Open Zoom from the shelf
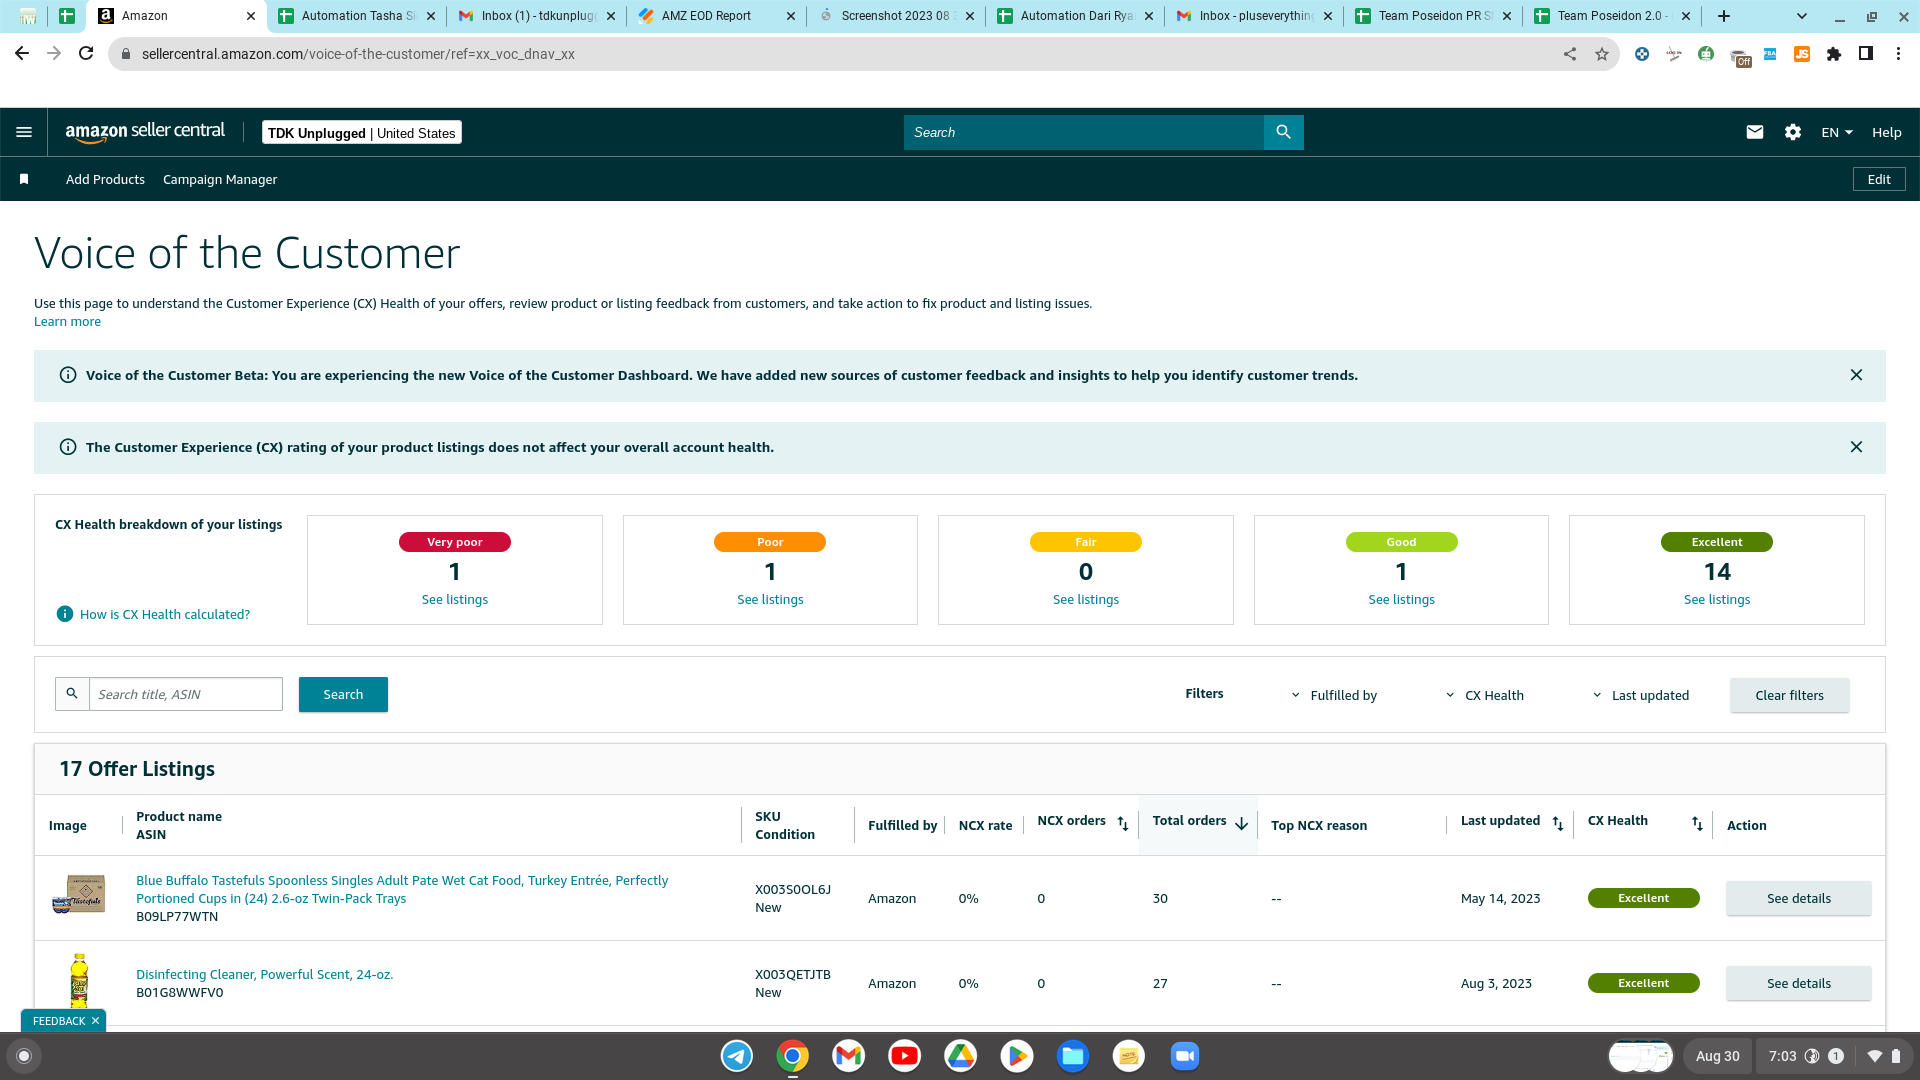This screenshot has height=1080, width=1920. 1185,1056
